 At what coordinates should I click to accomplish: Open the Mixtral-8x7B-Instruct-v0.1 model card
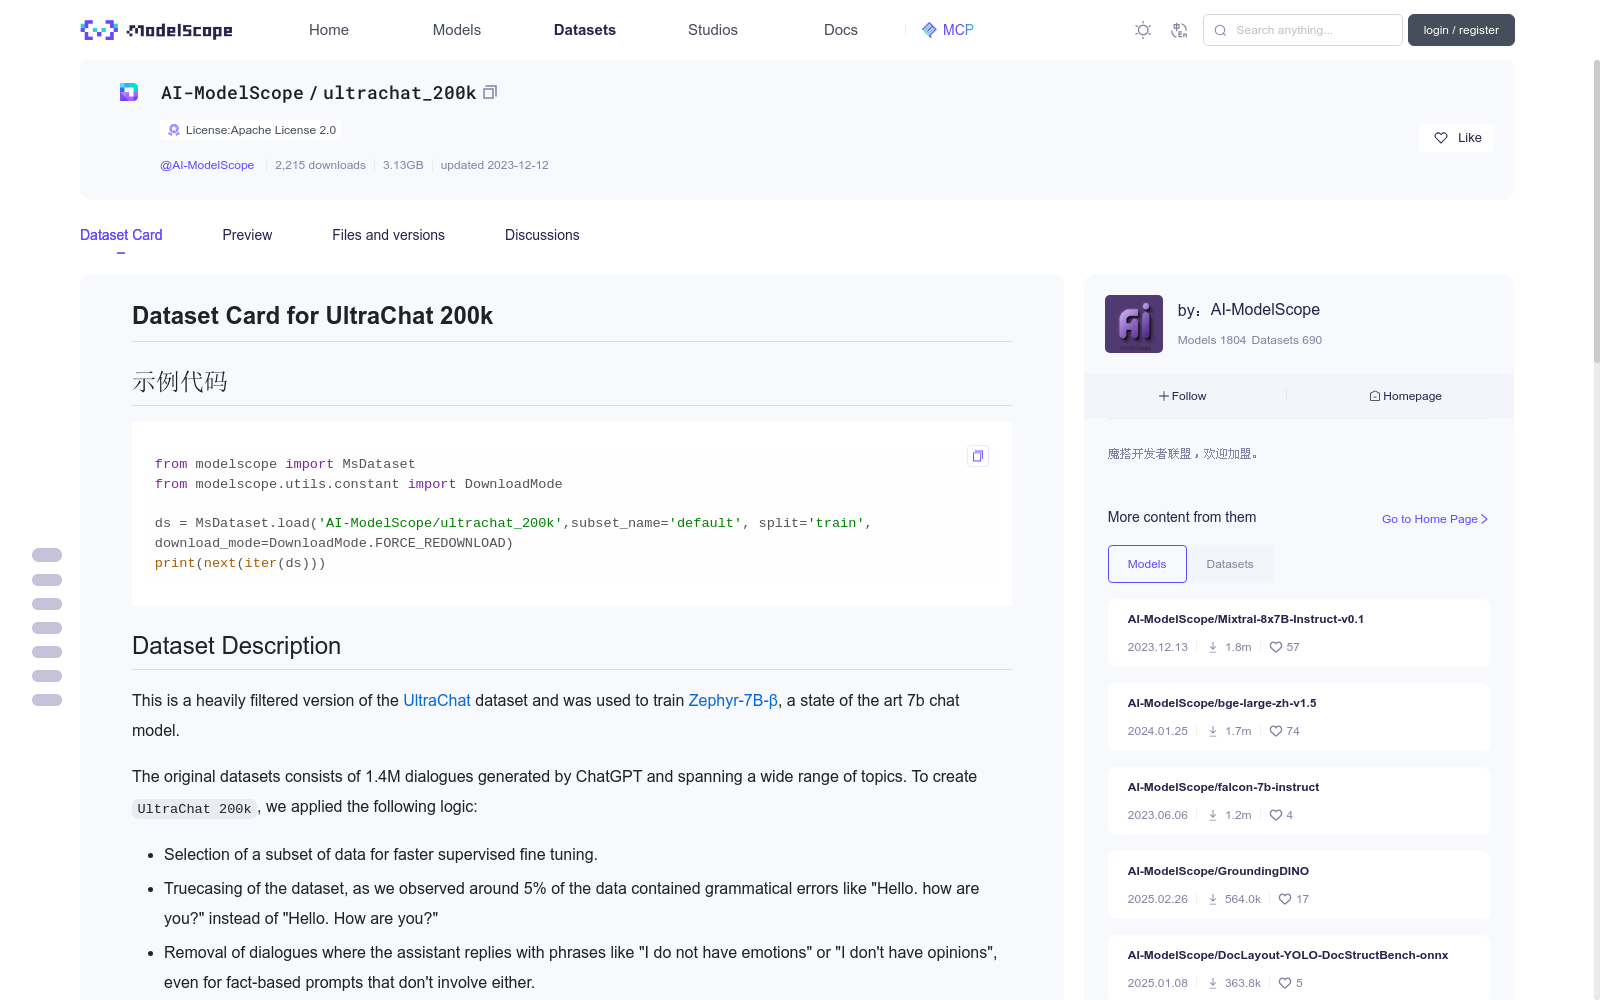coord(1245,619)
